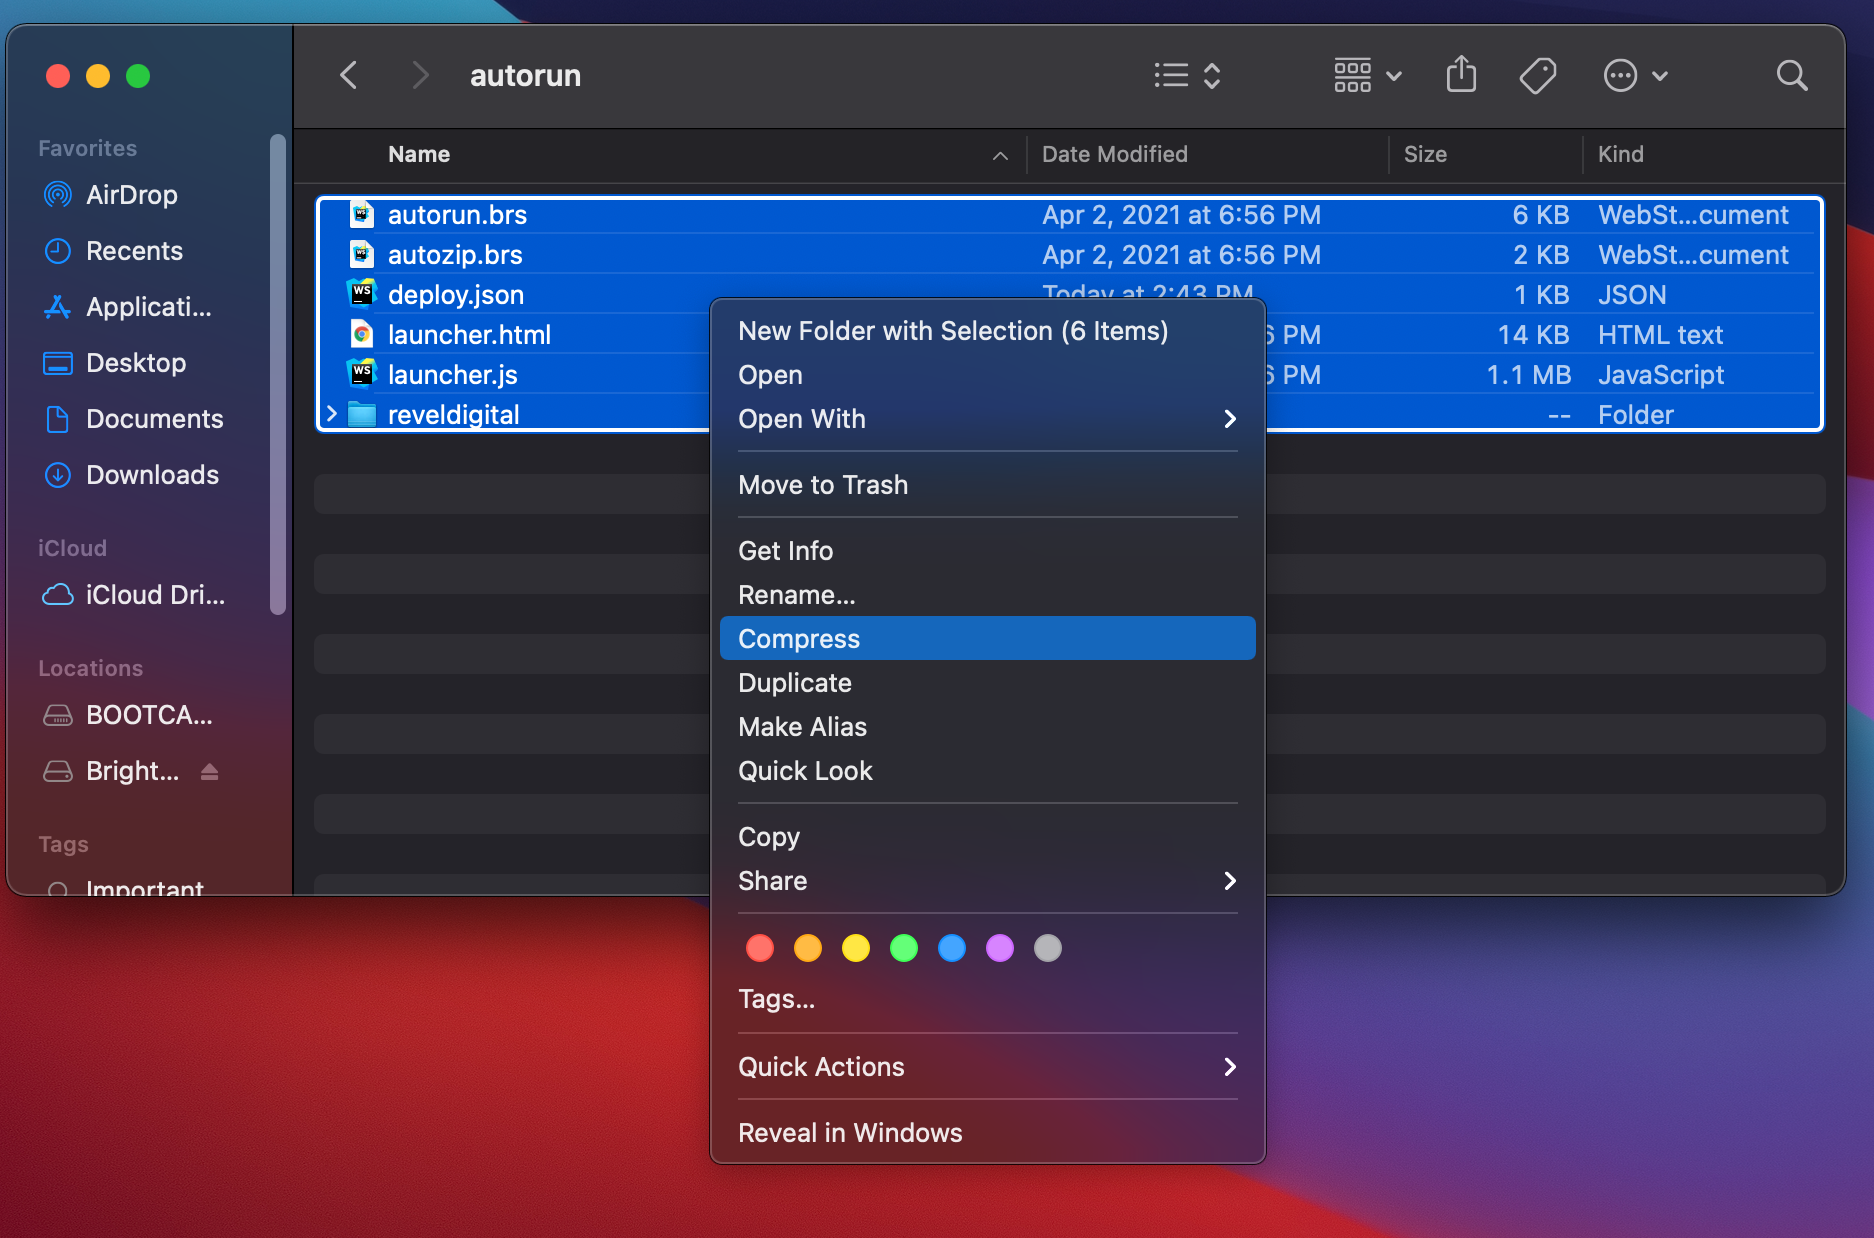Screen dimensions: 1874x1238
Task: Expand the reveldigital folder
Action: (x=332, y=414)
